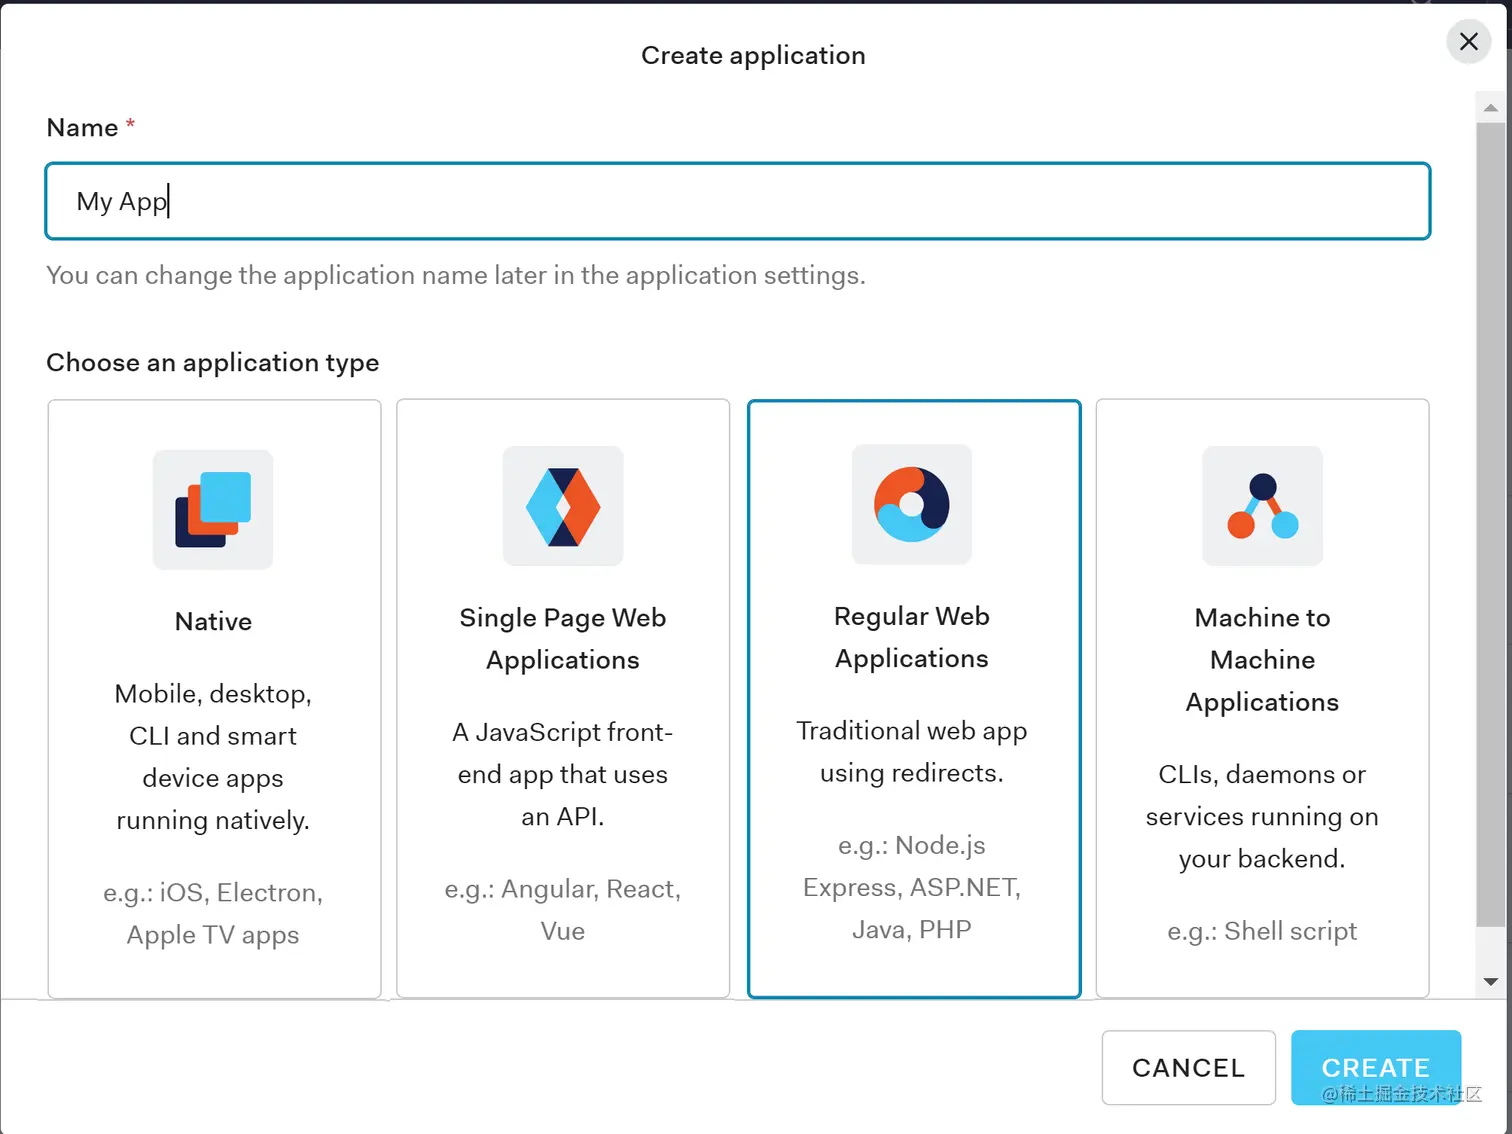
Task: Close the Create application dialog
Action: (1467, 41)
